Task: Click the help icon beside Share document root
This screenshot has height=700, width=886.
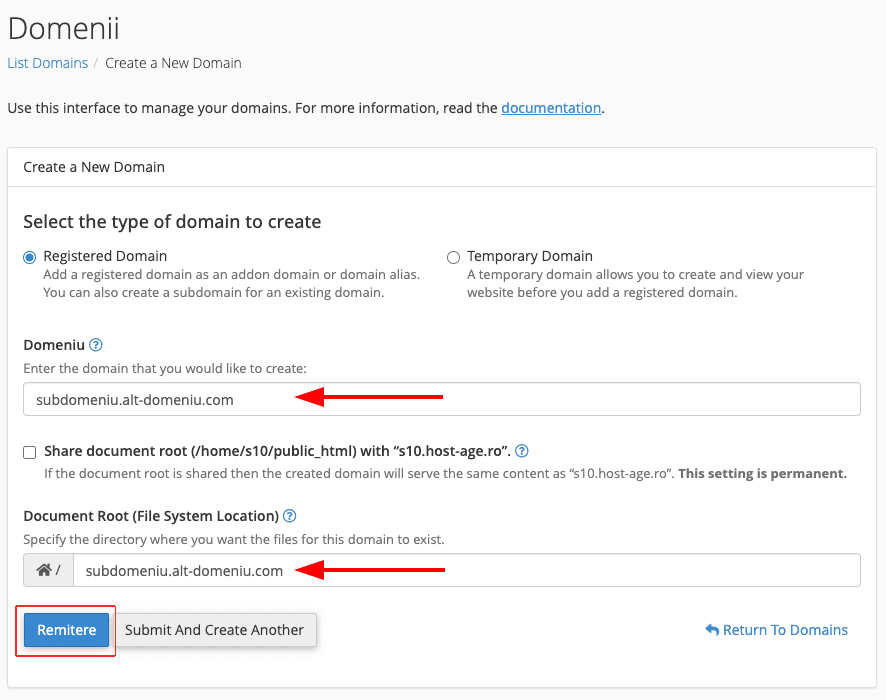Action: pyautogui.click(x=521, y=451)
